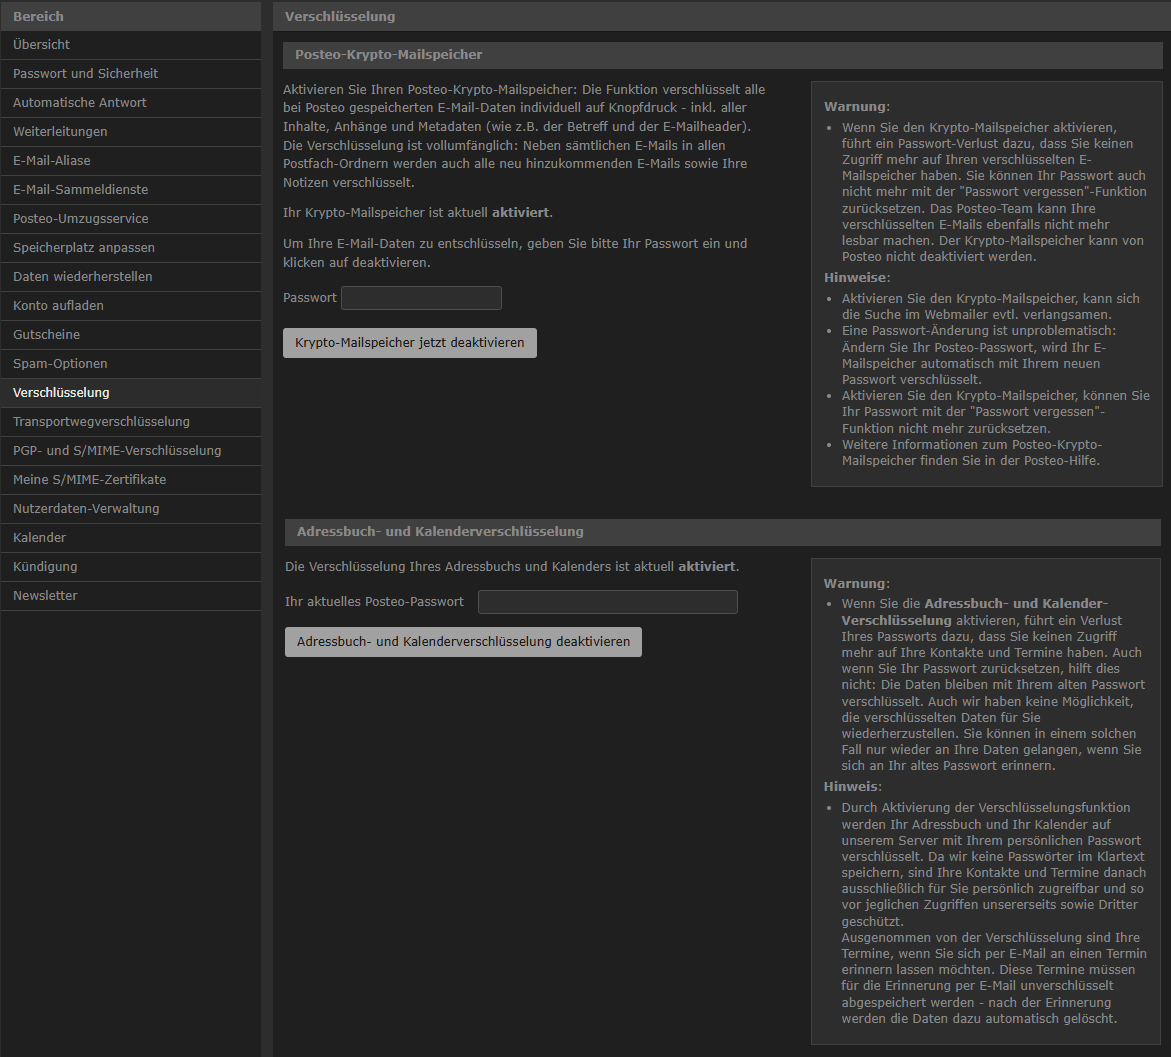Click the Hinweis heading in lower warning box
This screenshot has height=1057, width=1171.
click(x=852, y=787)
